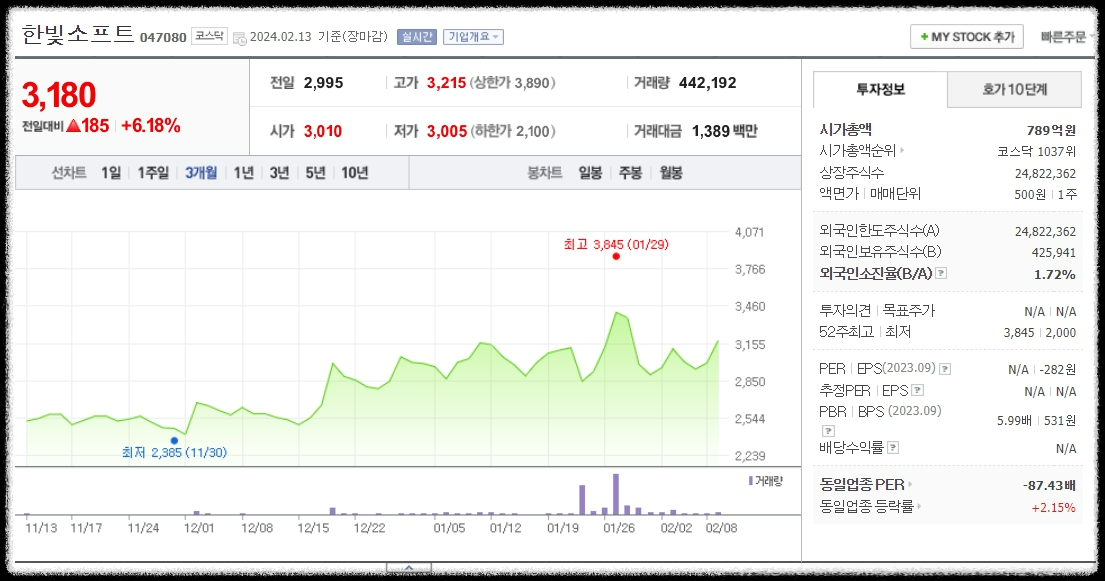Show the 월봉 candlestick chart

click(x=671, y=173)
